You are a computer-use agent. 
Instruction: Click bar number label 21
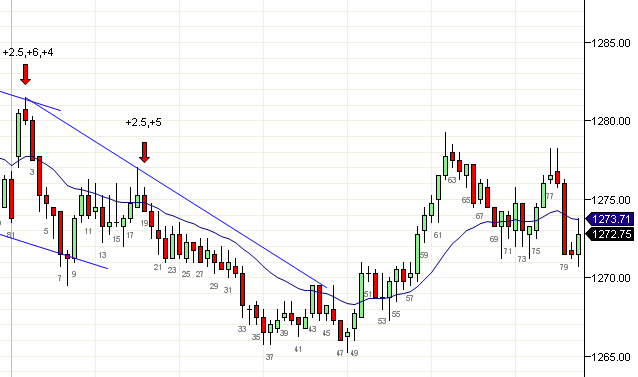(x=158, y=267)
